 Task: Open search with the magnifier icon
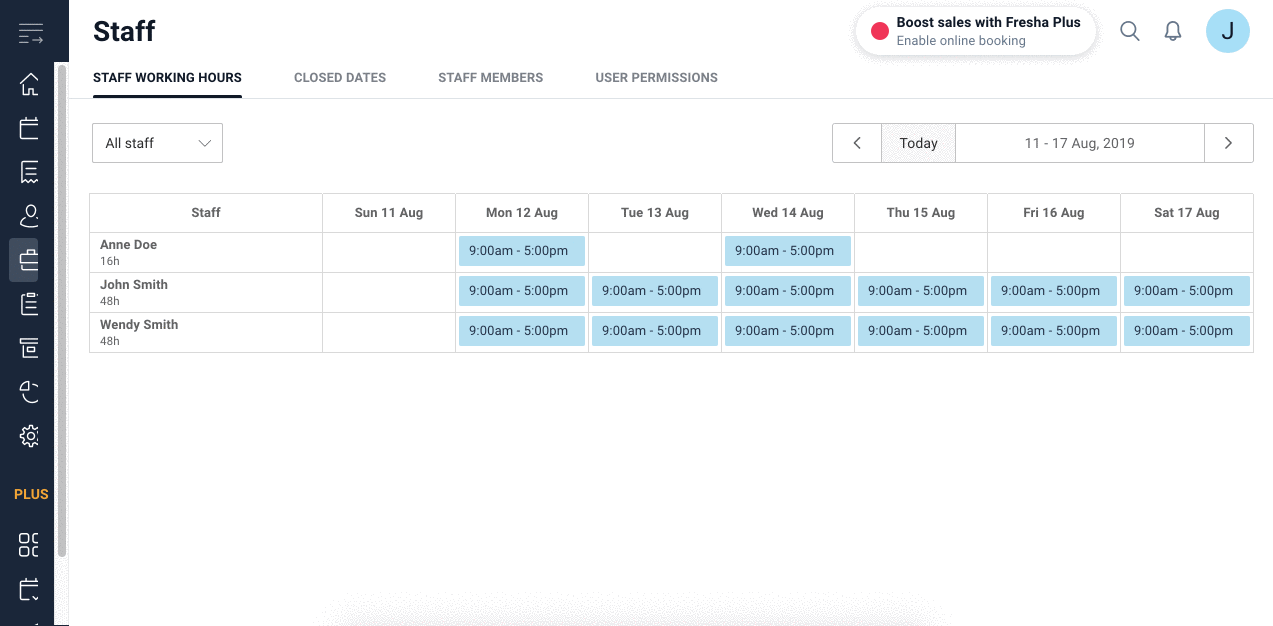(x=1130, y=31)
